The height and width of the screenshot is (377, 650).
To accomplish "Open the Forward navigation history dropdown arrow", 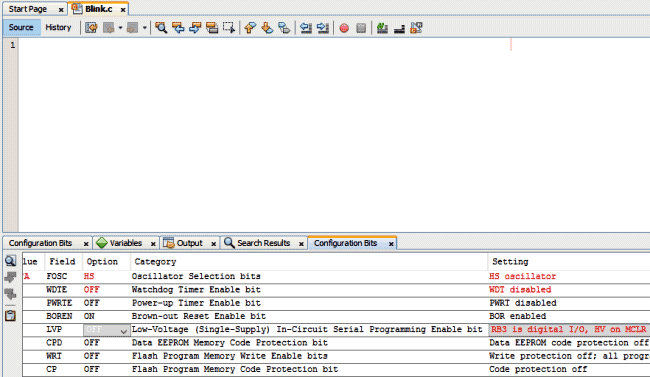I will [144, 28].
